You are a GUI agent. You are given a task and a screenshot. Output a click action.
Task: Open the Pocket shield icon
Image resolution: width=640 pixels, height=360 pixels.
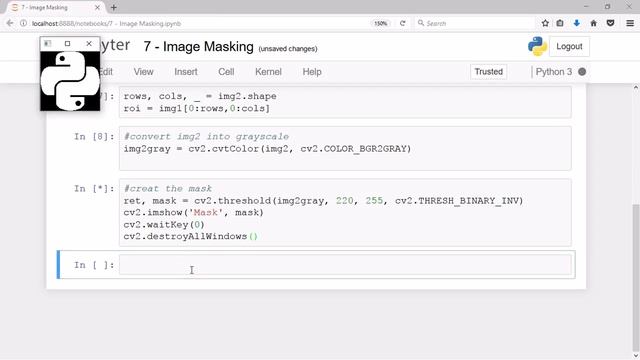[610, 23]
